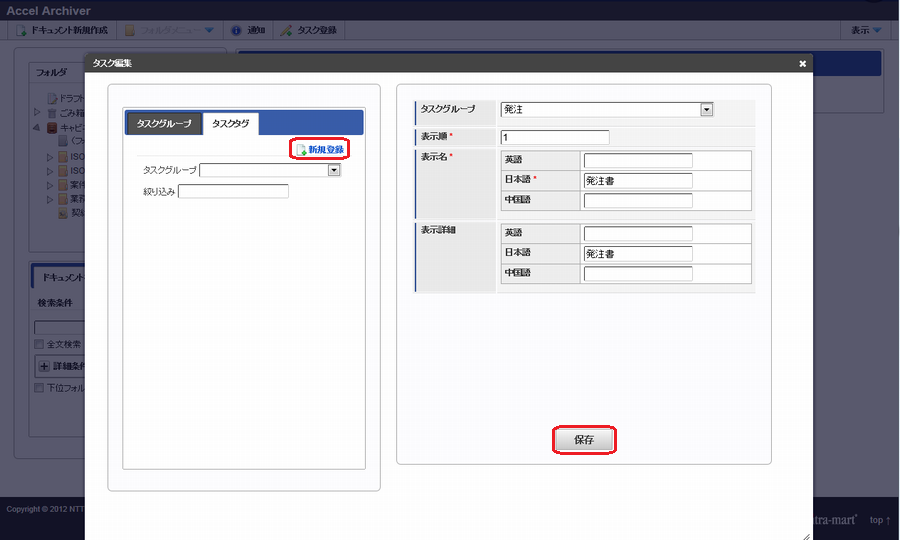Click the ドラフト folder icon in tree
This screenshot has width=900, height=540.
(52, 99)
